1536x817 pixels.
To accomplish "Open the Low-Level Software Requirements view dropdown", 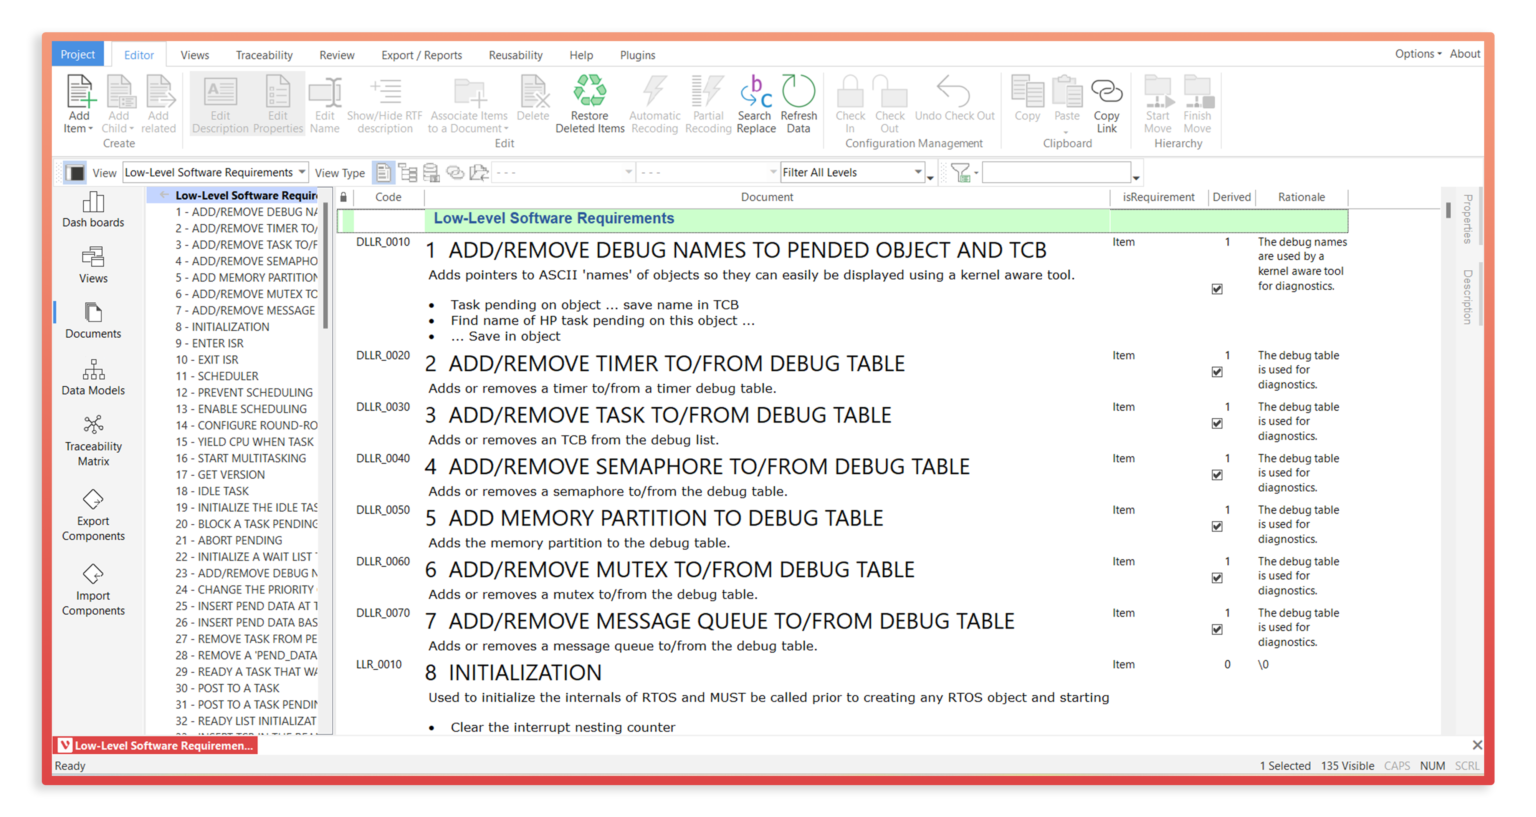I will pyautogui.click(x=302, y=172).
